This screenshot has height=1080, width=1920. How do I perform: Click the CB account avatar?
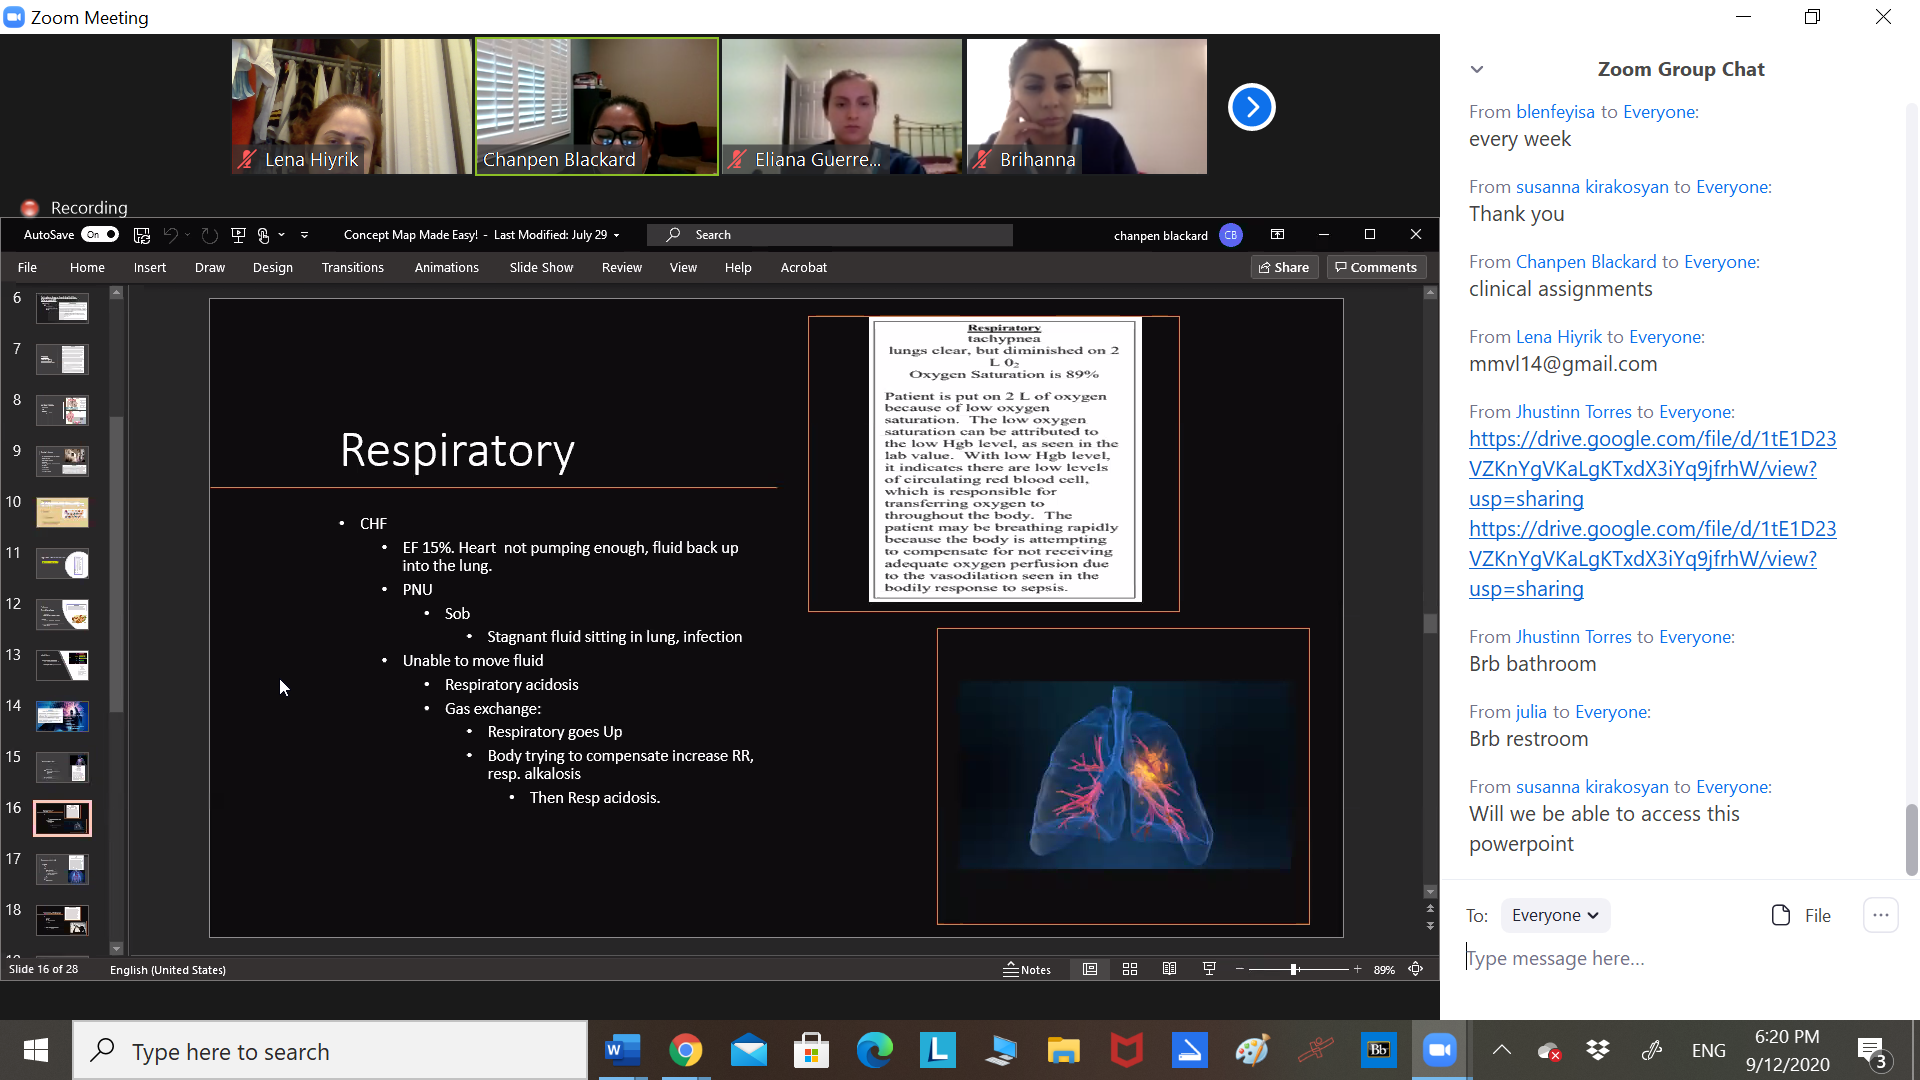coord(1231,235)
